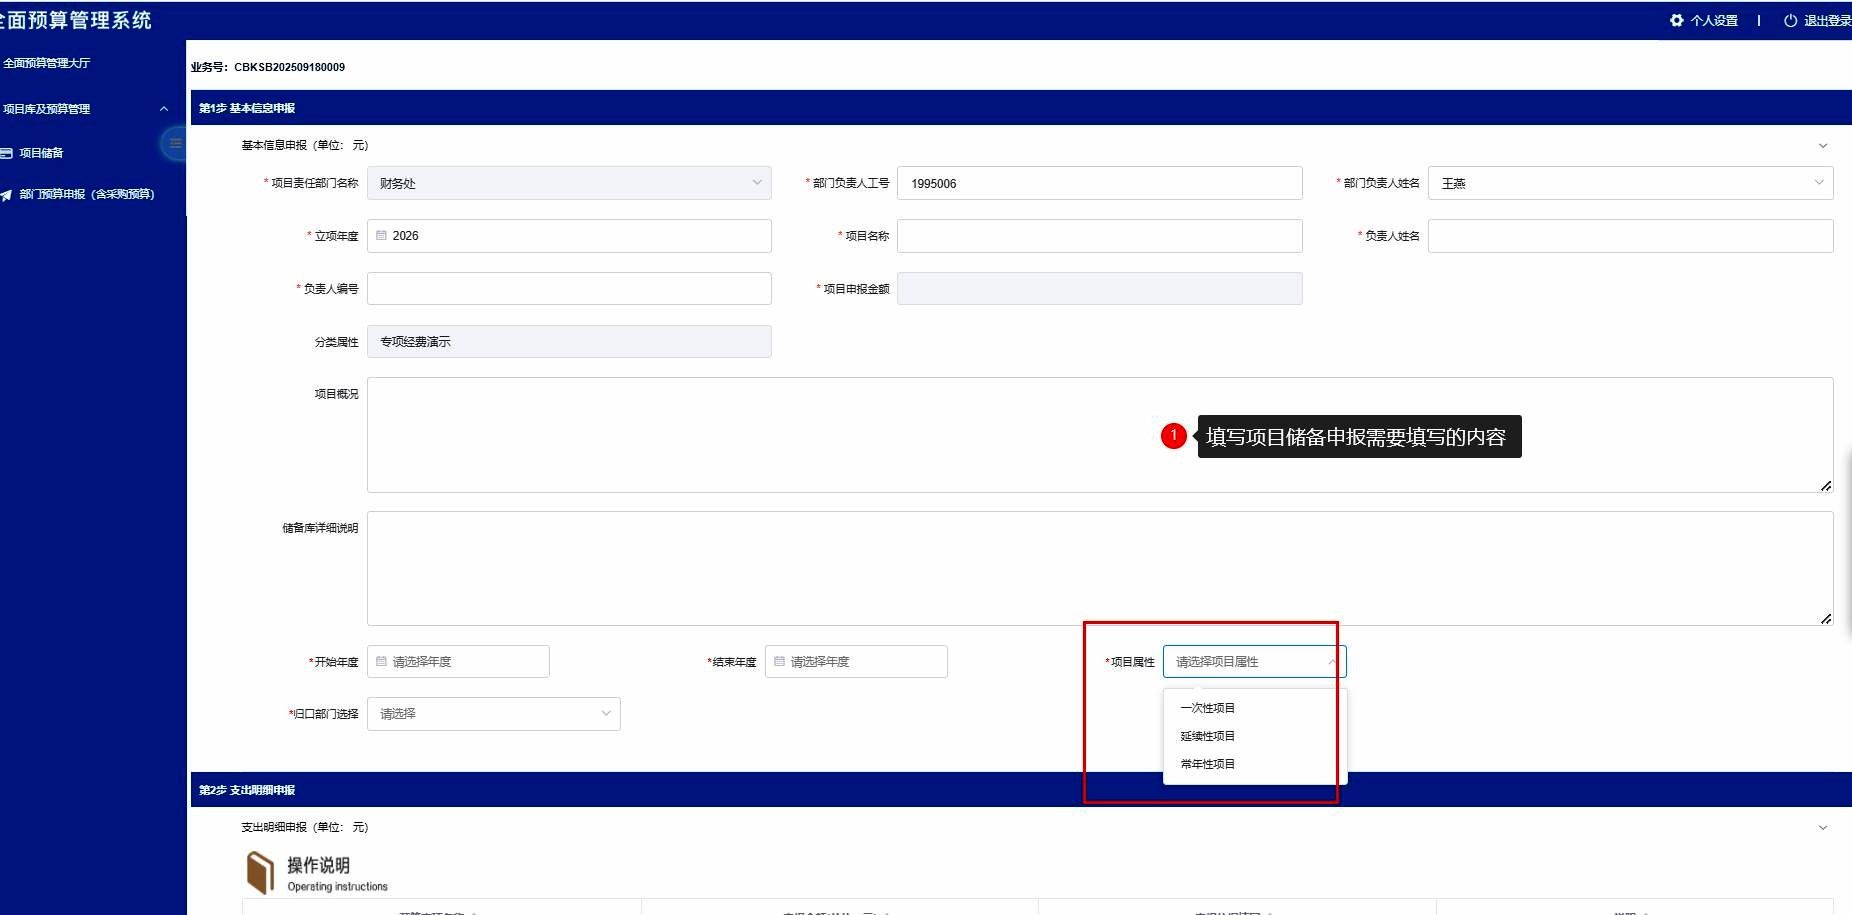Click the 项目储备 sidebar icon
The width and height of the screenshot is (1852, 915).
tap(7, 153)
